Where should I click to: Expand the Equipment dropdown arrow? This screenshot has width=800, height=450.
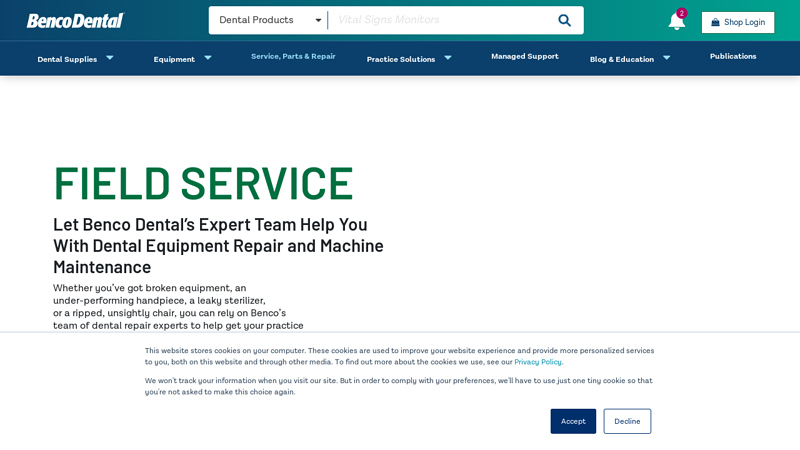pyautogui.click(x=208, y=58)
